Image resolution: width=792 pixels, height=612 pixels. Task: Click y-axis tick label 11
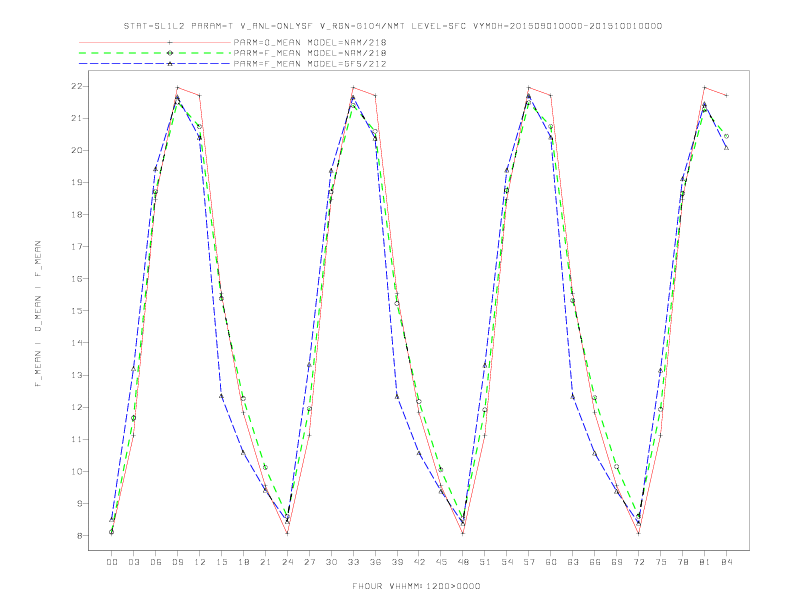[77, 439]
